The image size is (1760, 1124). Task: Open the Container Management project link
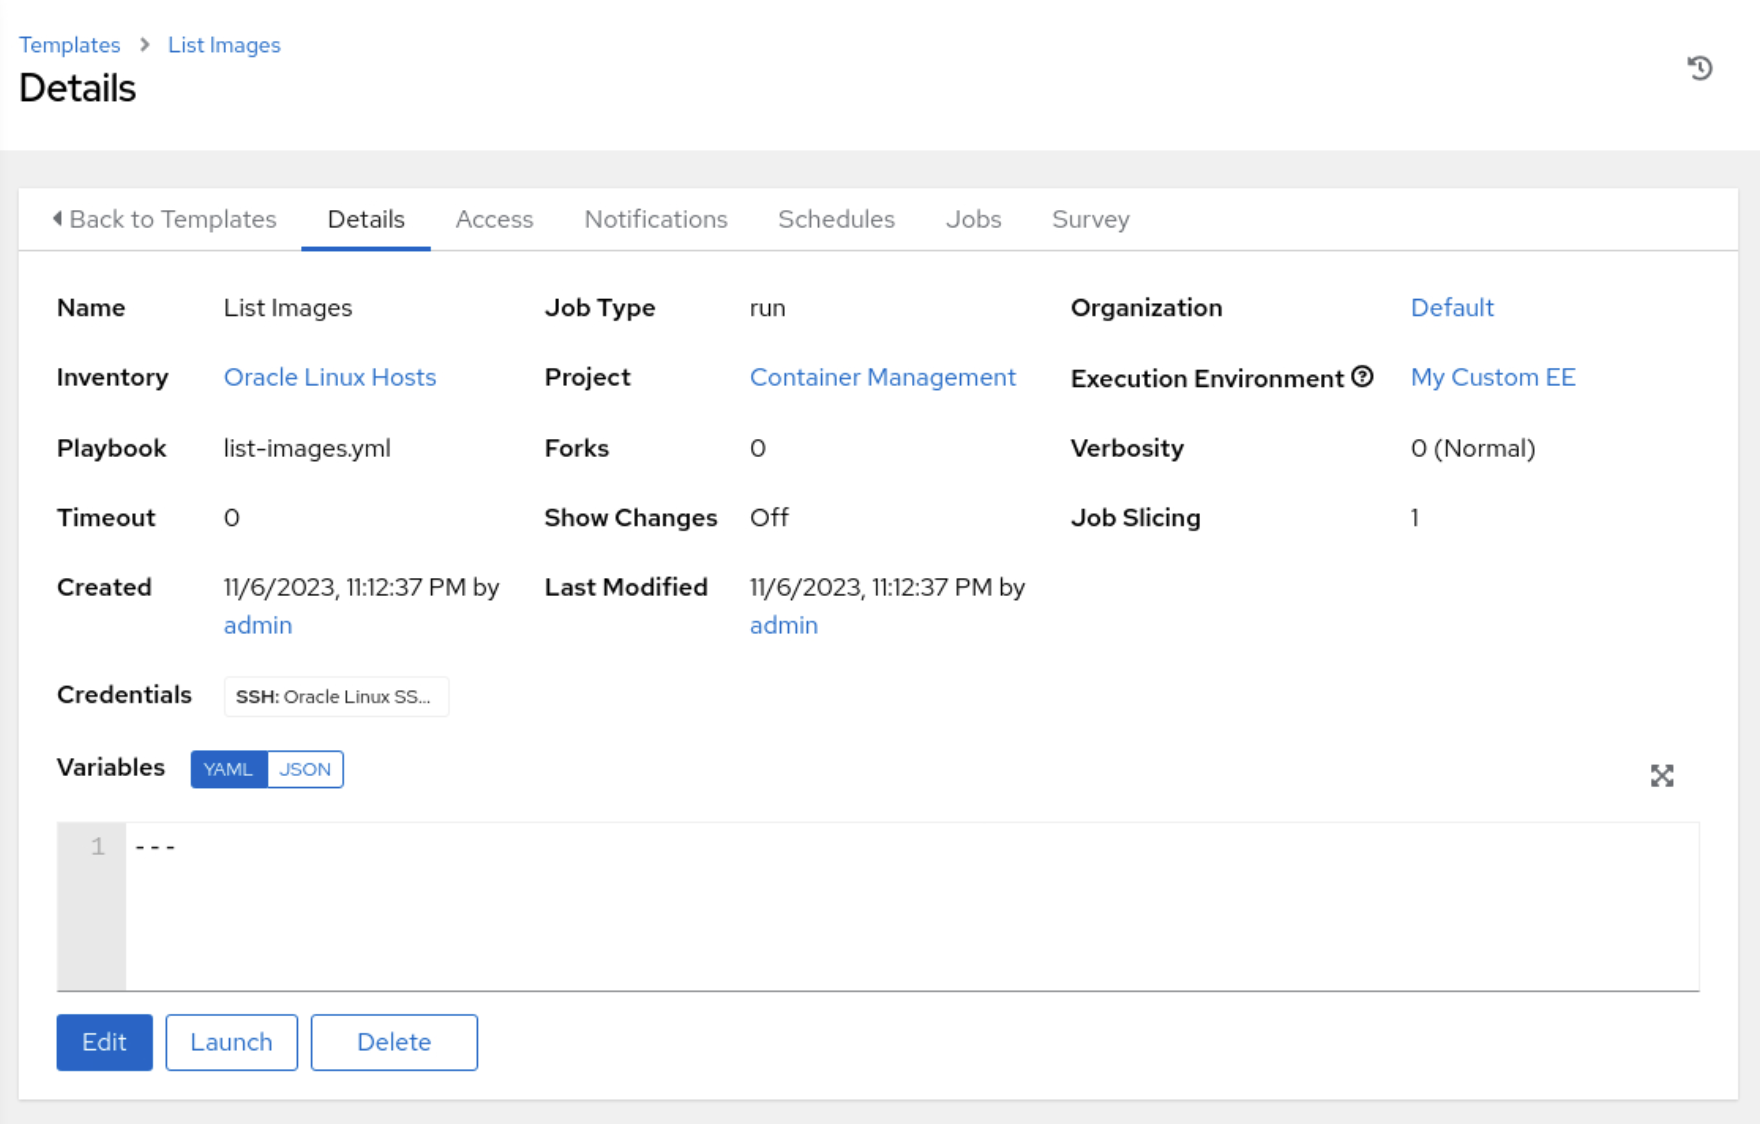point(883,377)
